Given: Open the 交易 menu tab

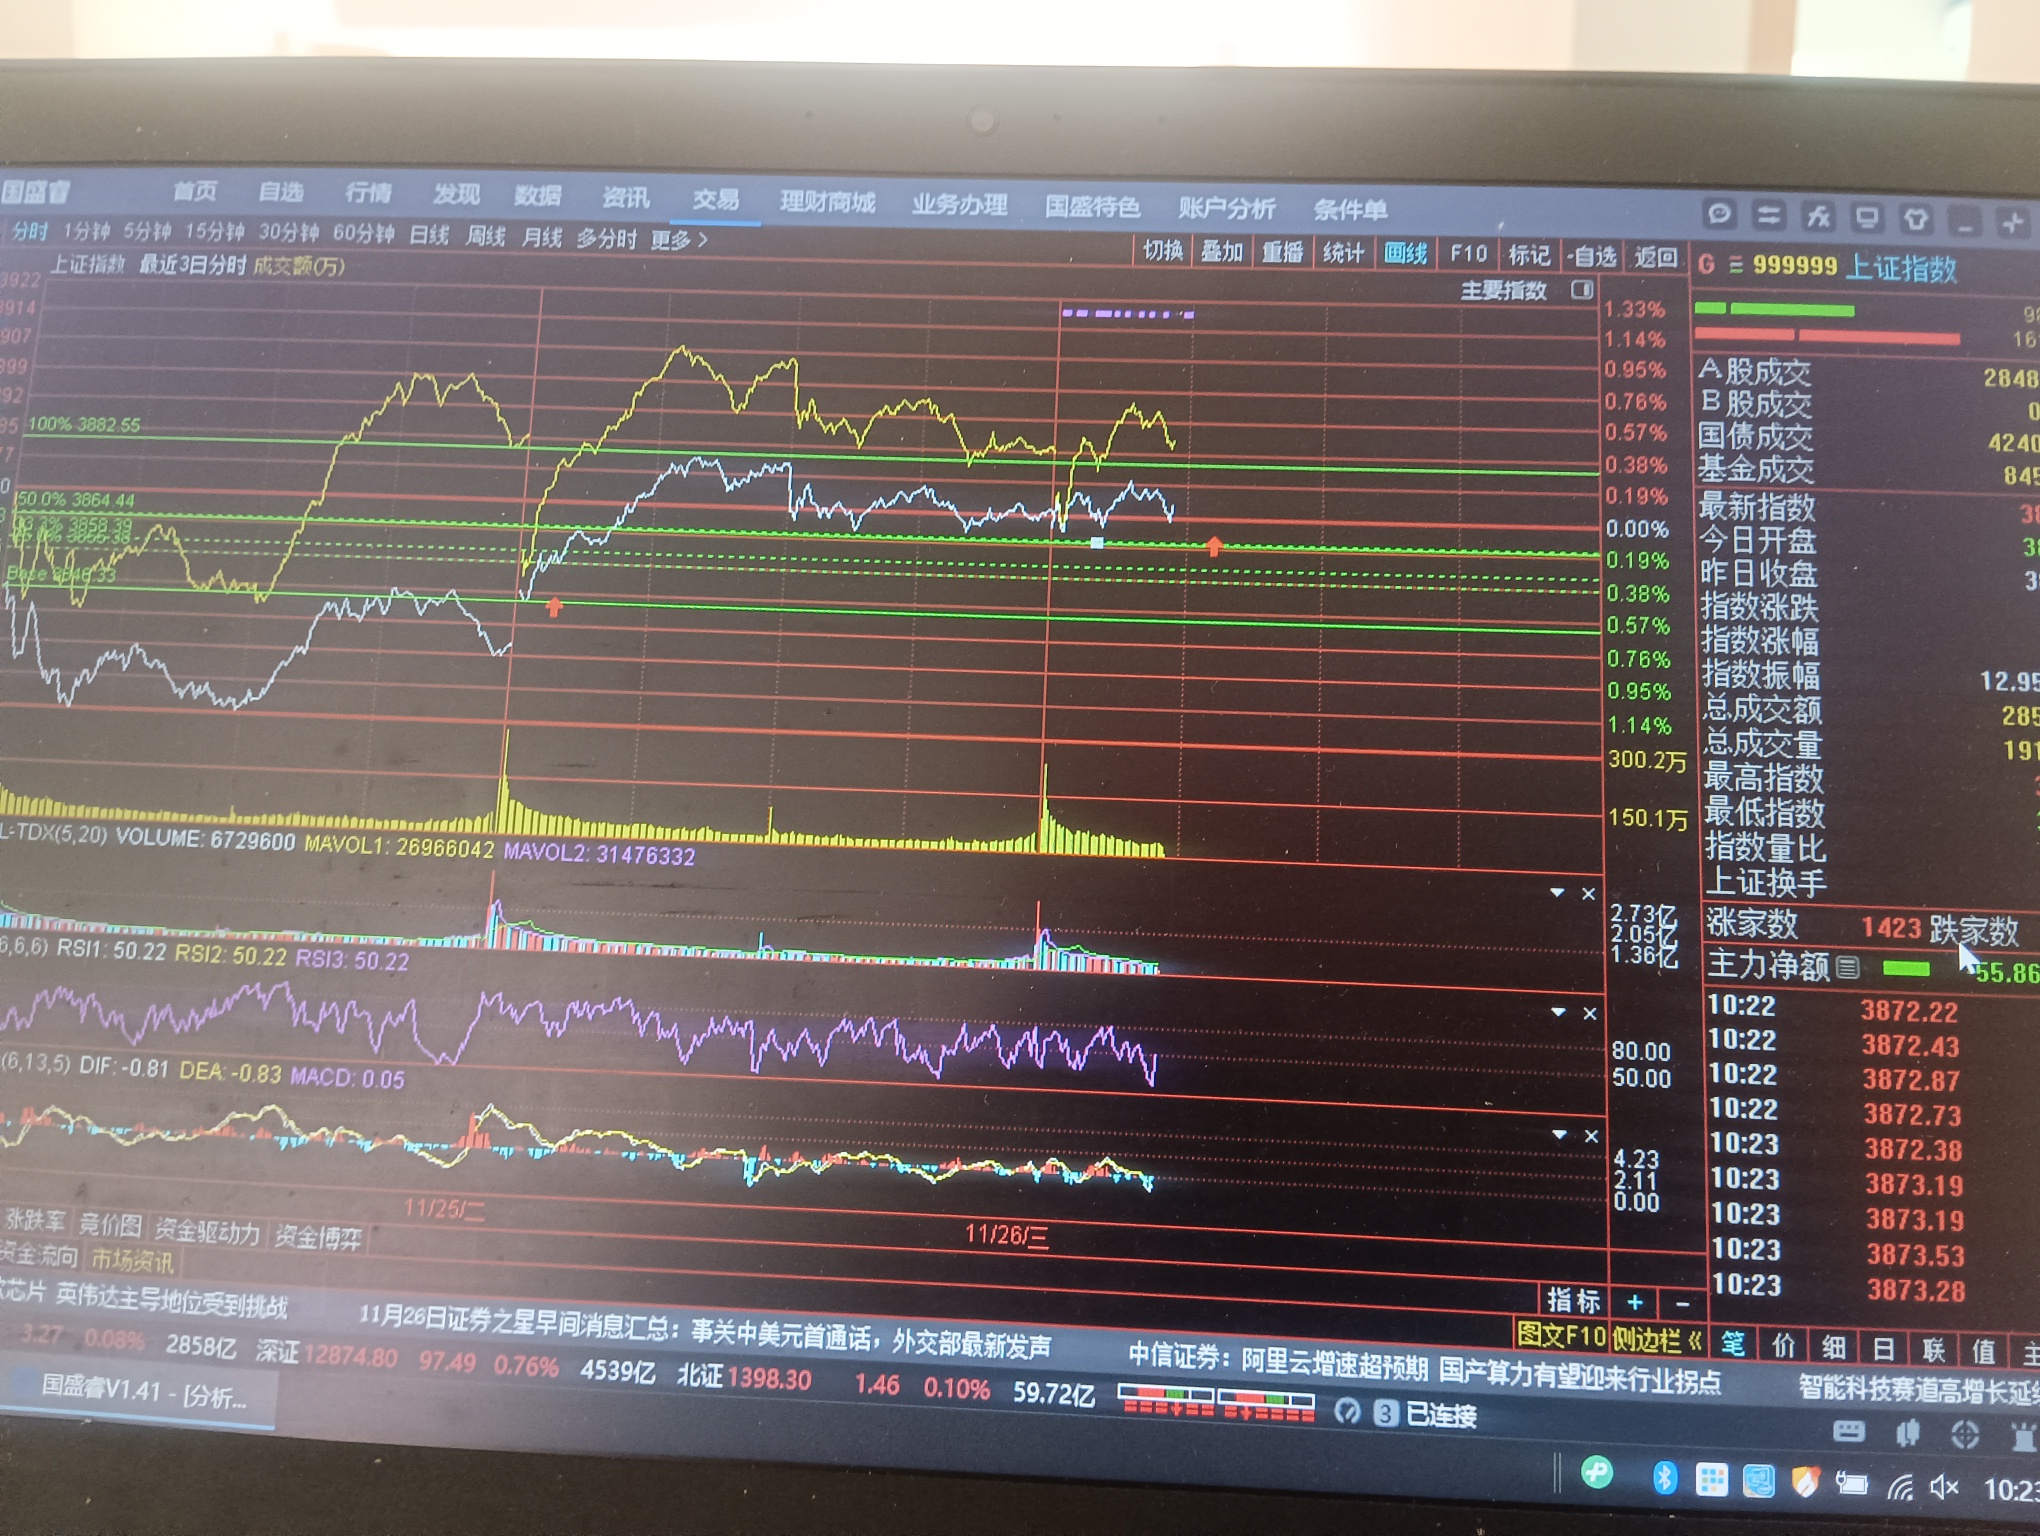Looking at the screenshot, I should click(x=716, y=199).
